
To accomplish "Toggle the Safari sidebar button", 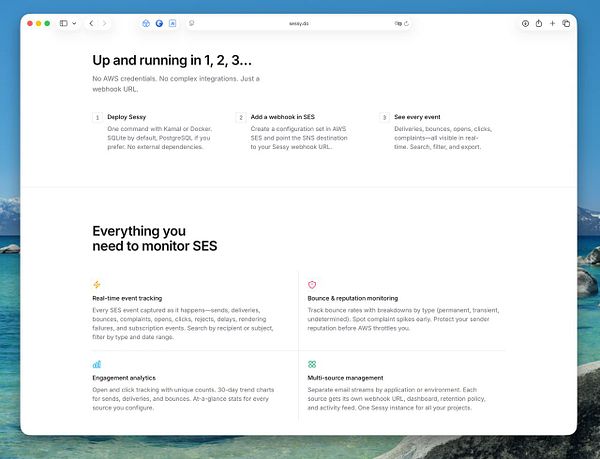I will (64, 23).
